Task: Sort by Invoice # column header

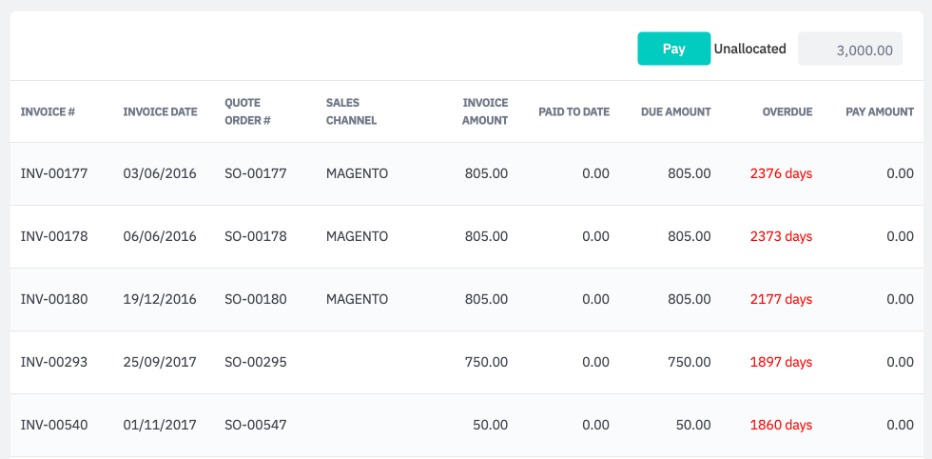Action: click(x=48, y=112)
